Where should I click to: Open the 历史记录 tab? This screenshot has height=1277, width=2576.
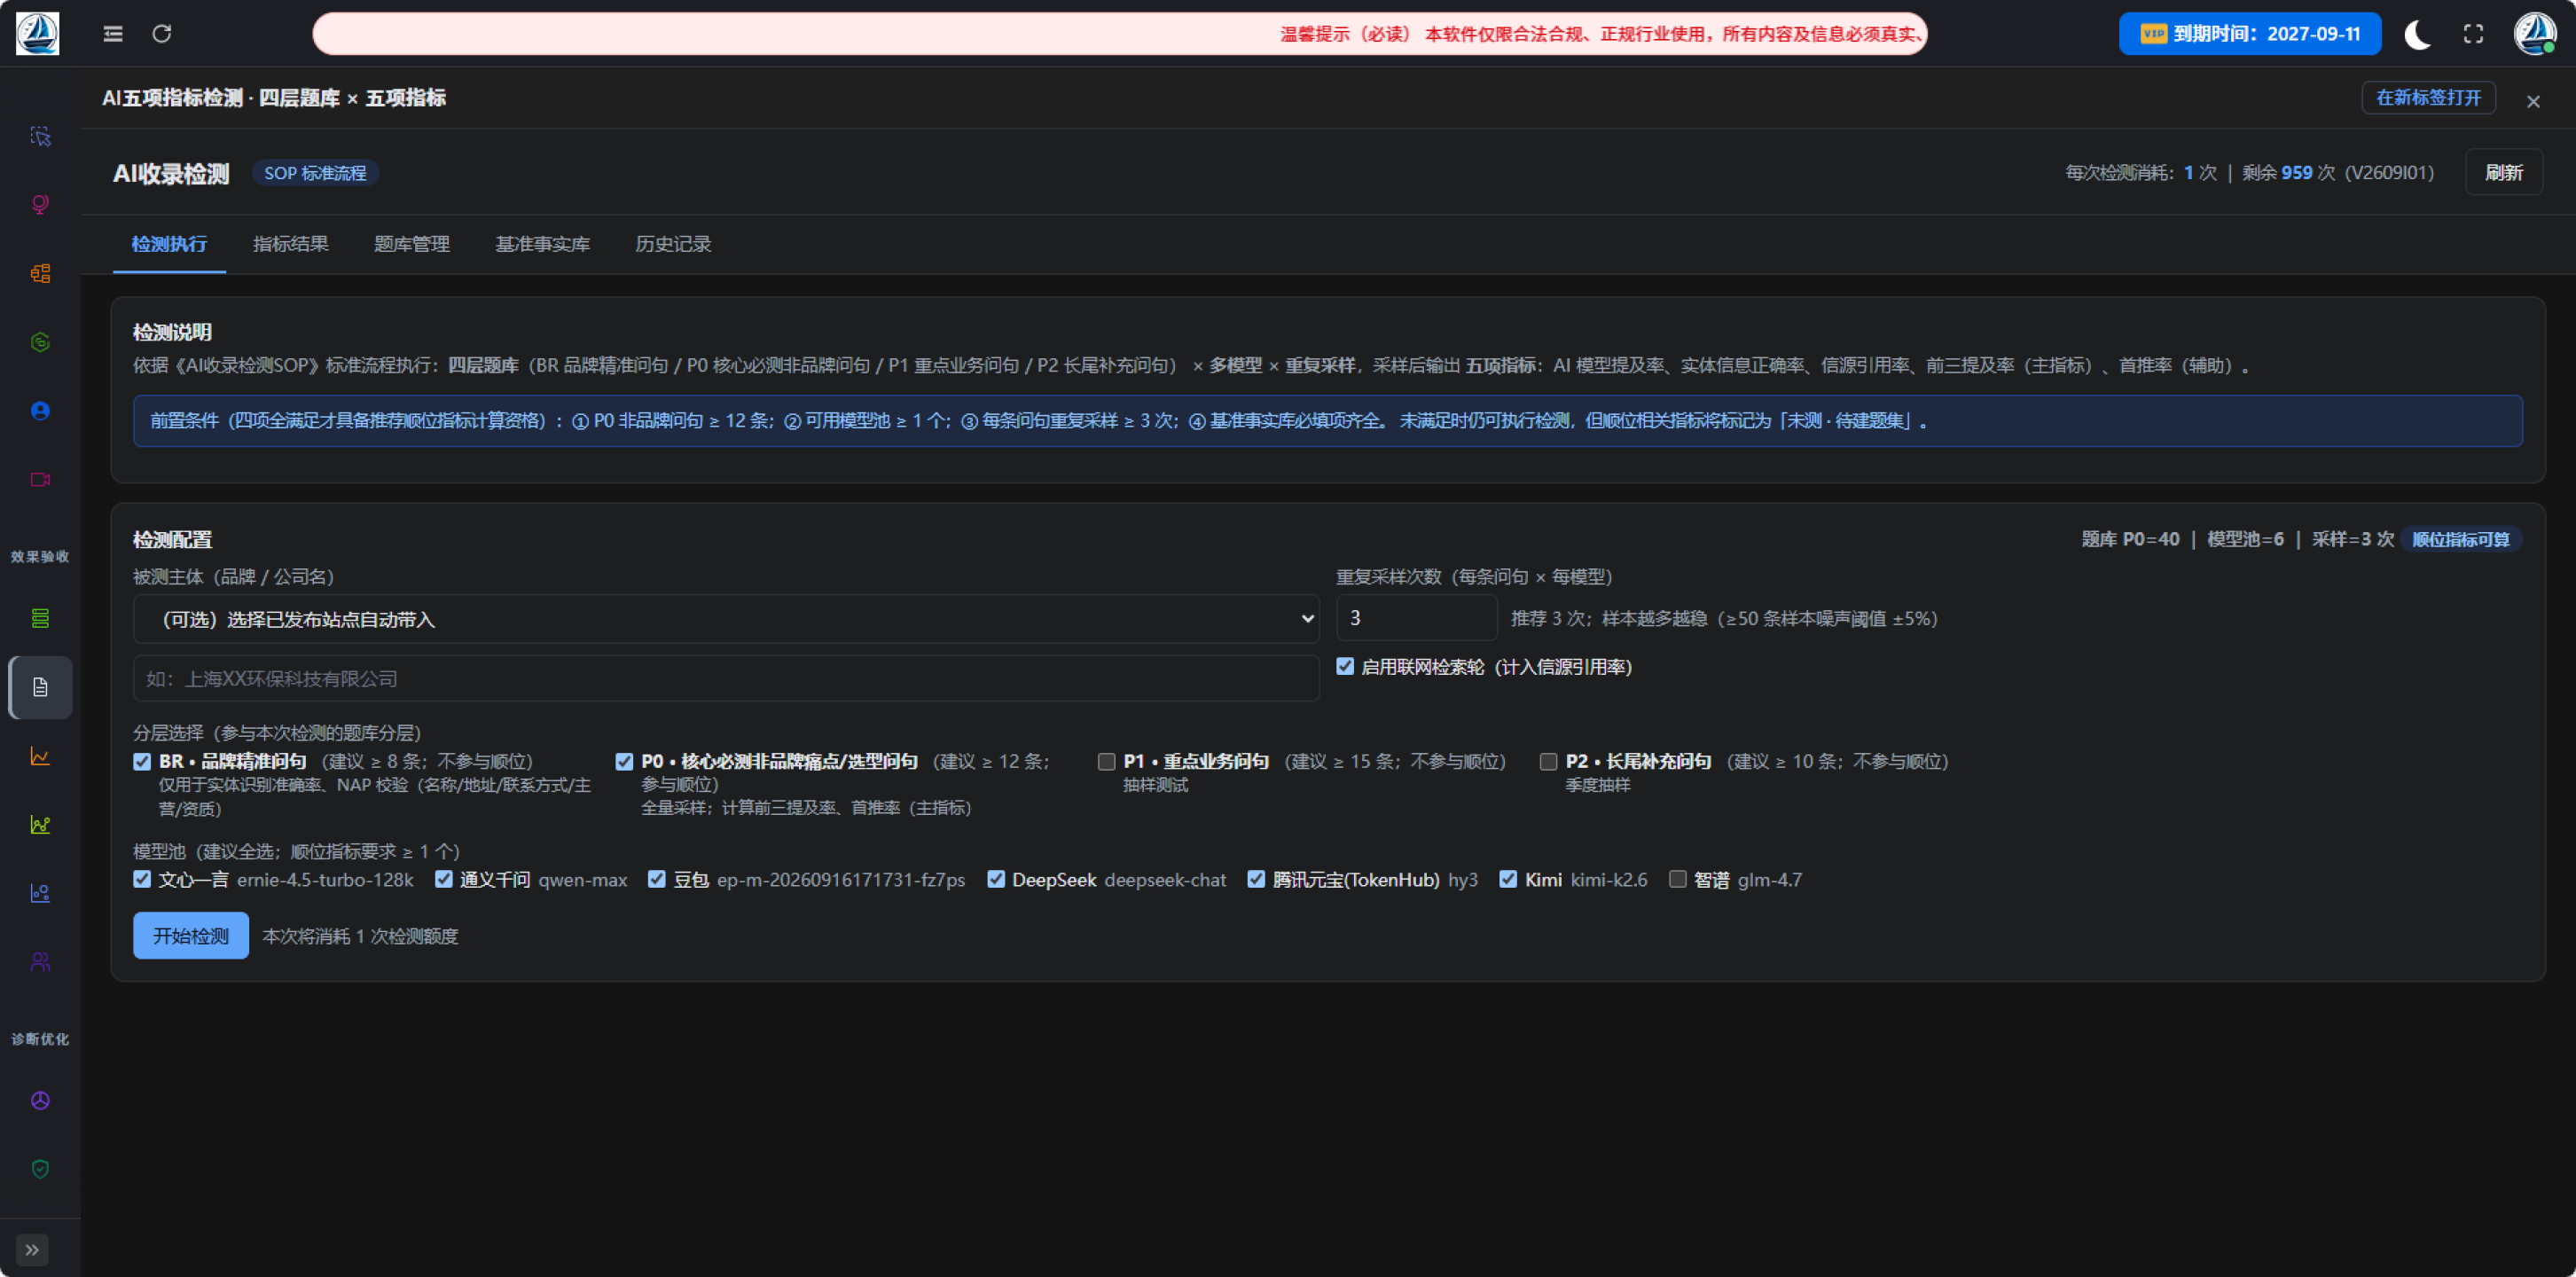click(x=673, y=244)
